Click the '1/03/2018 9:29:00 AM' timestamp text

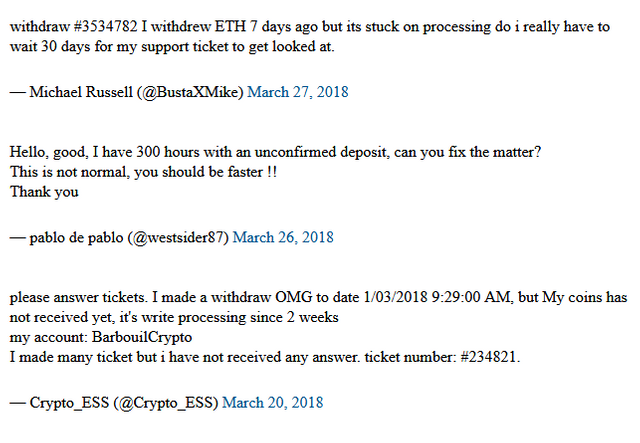(x=436, y=297)
